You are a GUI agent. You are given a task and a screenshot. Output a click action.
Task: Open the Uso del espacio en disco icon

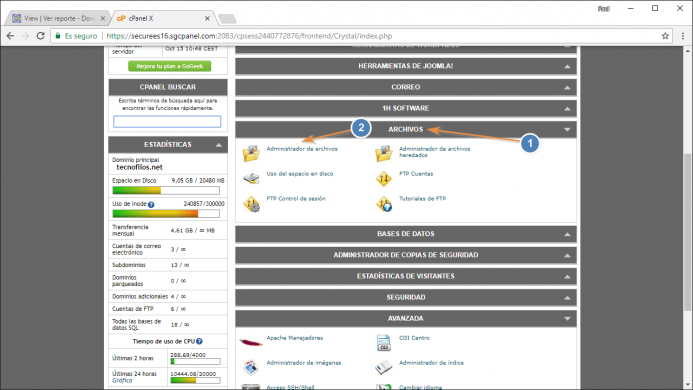(251, 178)
